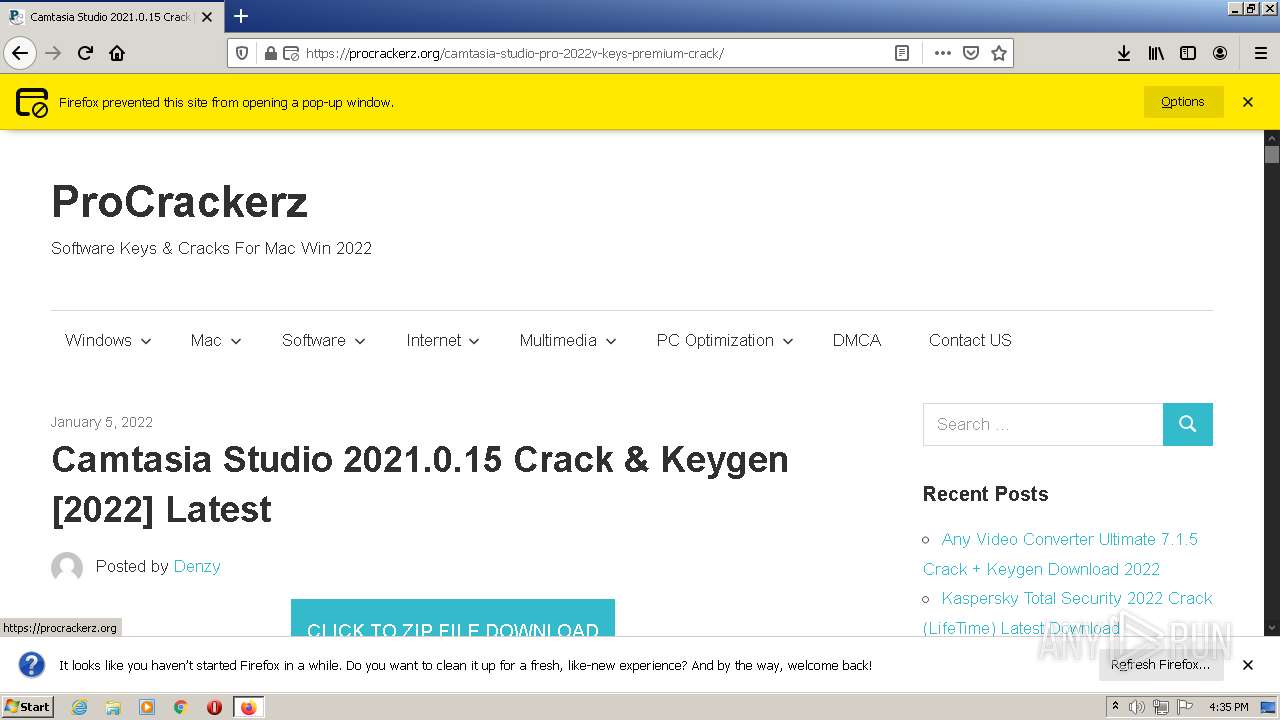Screen dimensions: 1280x720
Task: Open author Denzy's profile
Action: [197, 566]
